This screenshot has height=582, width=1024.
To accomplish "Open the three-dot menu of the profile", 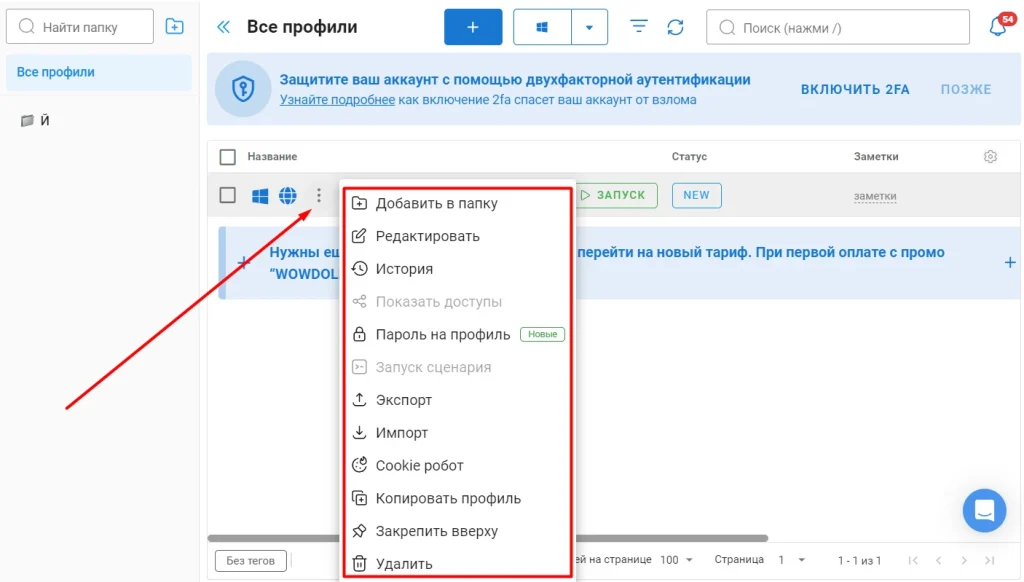I will click(319, 195).
